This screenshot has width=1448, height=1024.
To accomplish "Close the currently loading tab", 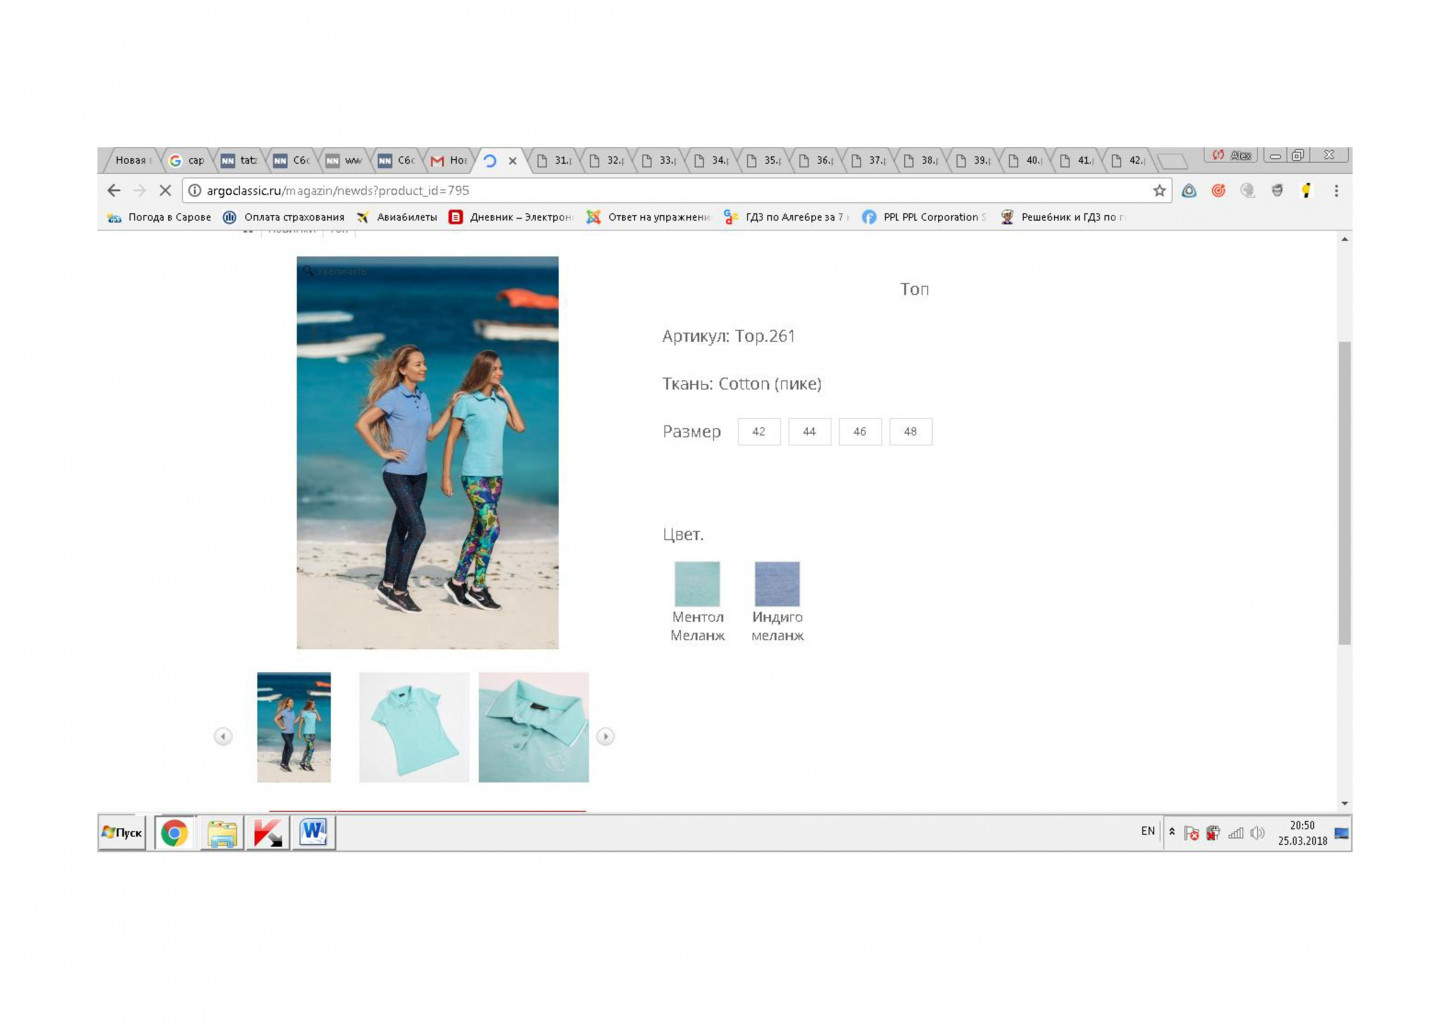I will point(513,160).
